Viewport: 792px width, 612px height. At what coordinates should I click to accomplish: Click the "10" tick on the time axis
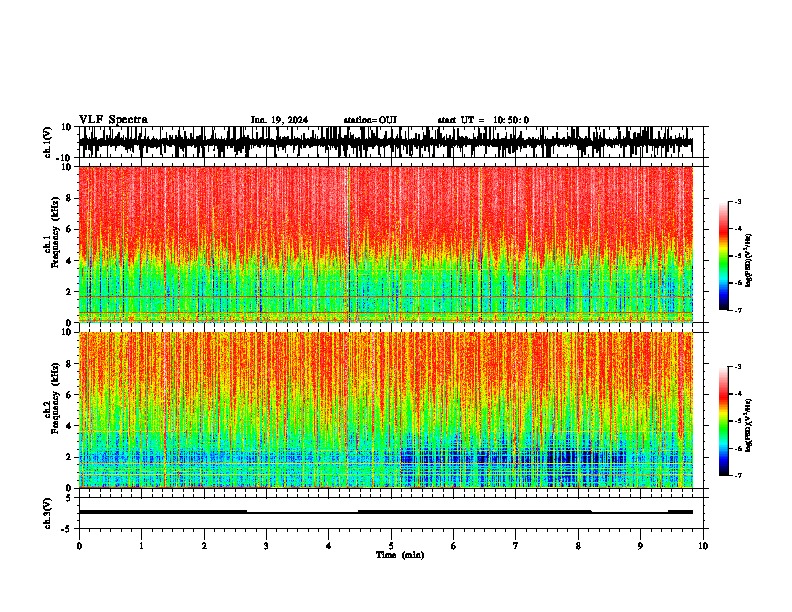point(703,546)
